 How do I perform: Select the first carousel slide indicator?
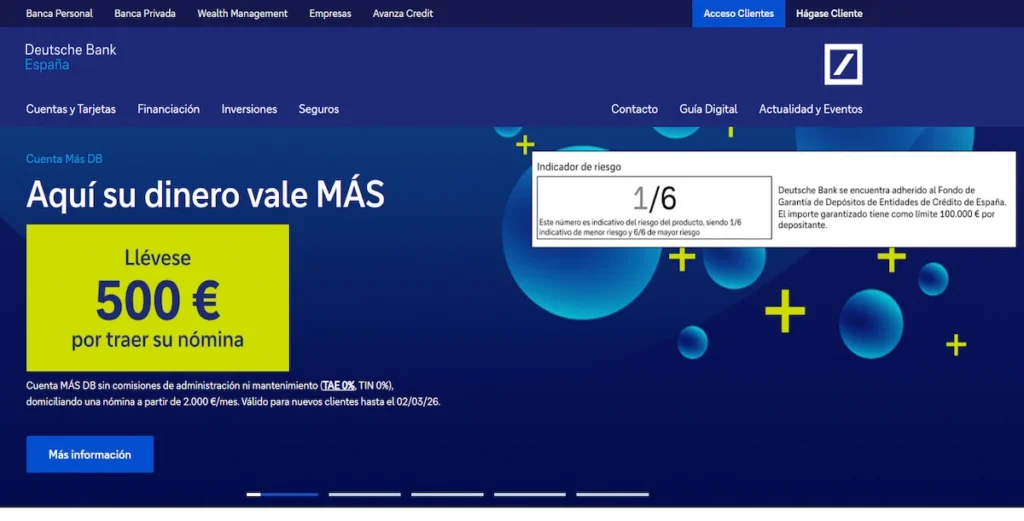[282, 494]
